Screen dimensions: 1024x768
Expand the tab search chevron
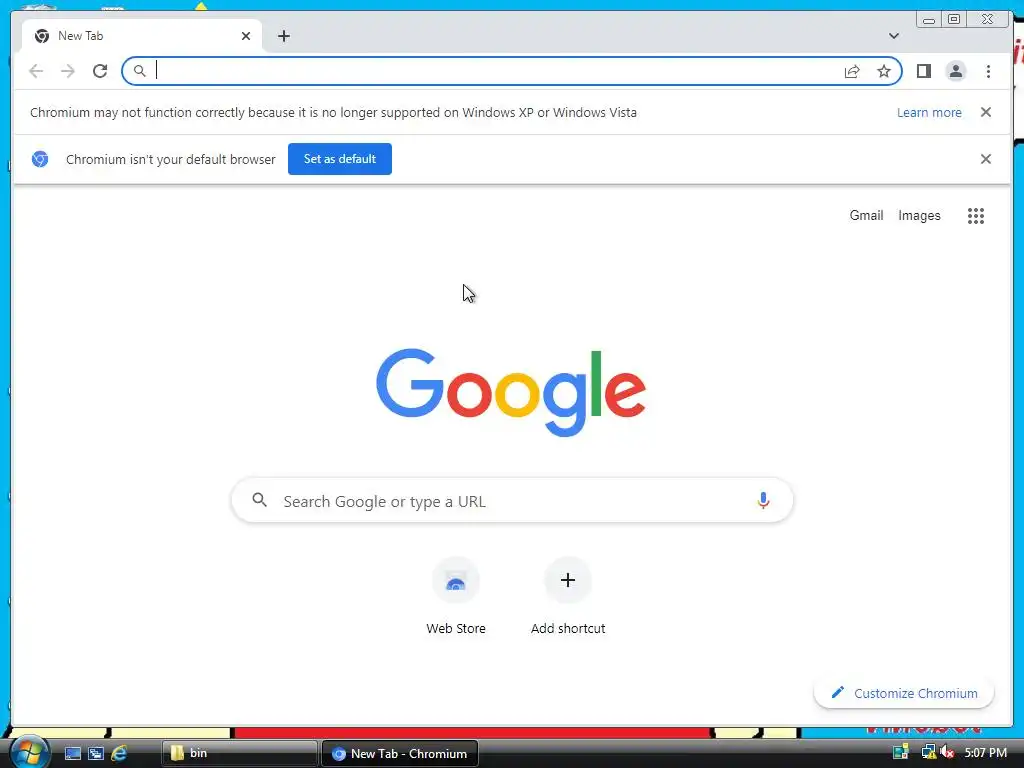(893, 36)
